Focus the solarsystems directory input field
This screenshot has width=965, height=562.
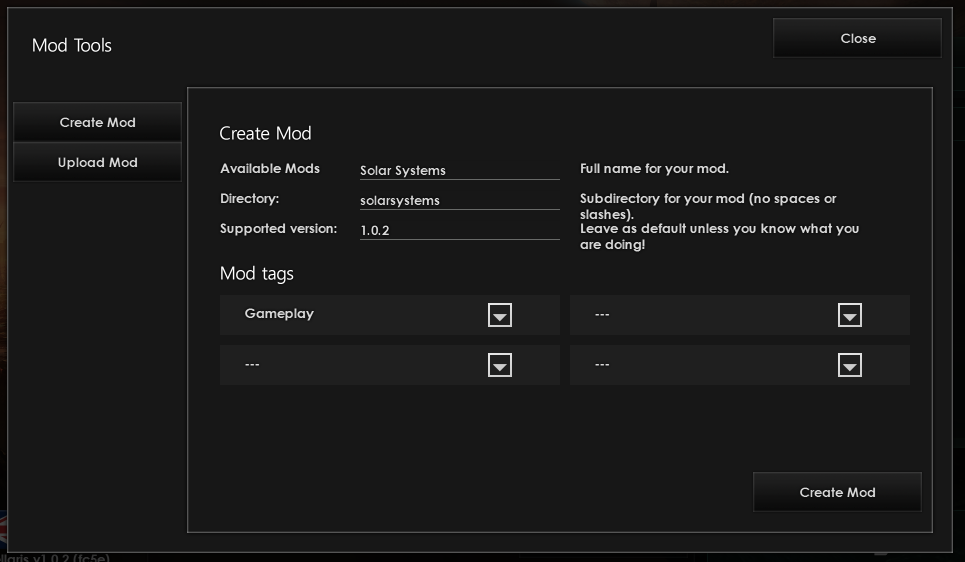(459, 200)
